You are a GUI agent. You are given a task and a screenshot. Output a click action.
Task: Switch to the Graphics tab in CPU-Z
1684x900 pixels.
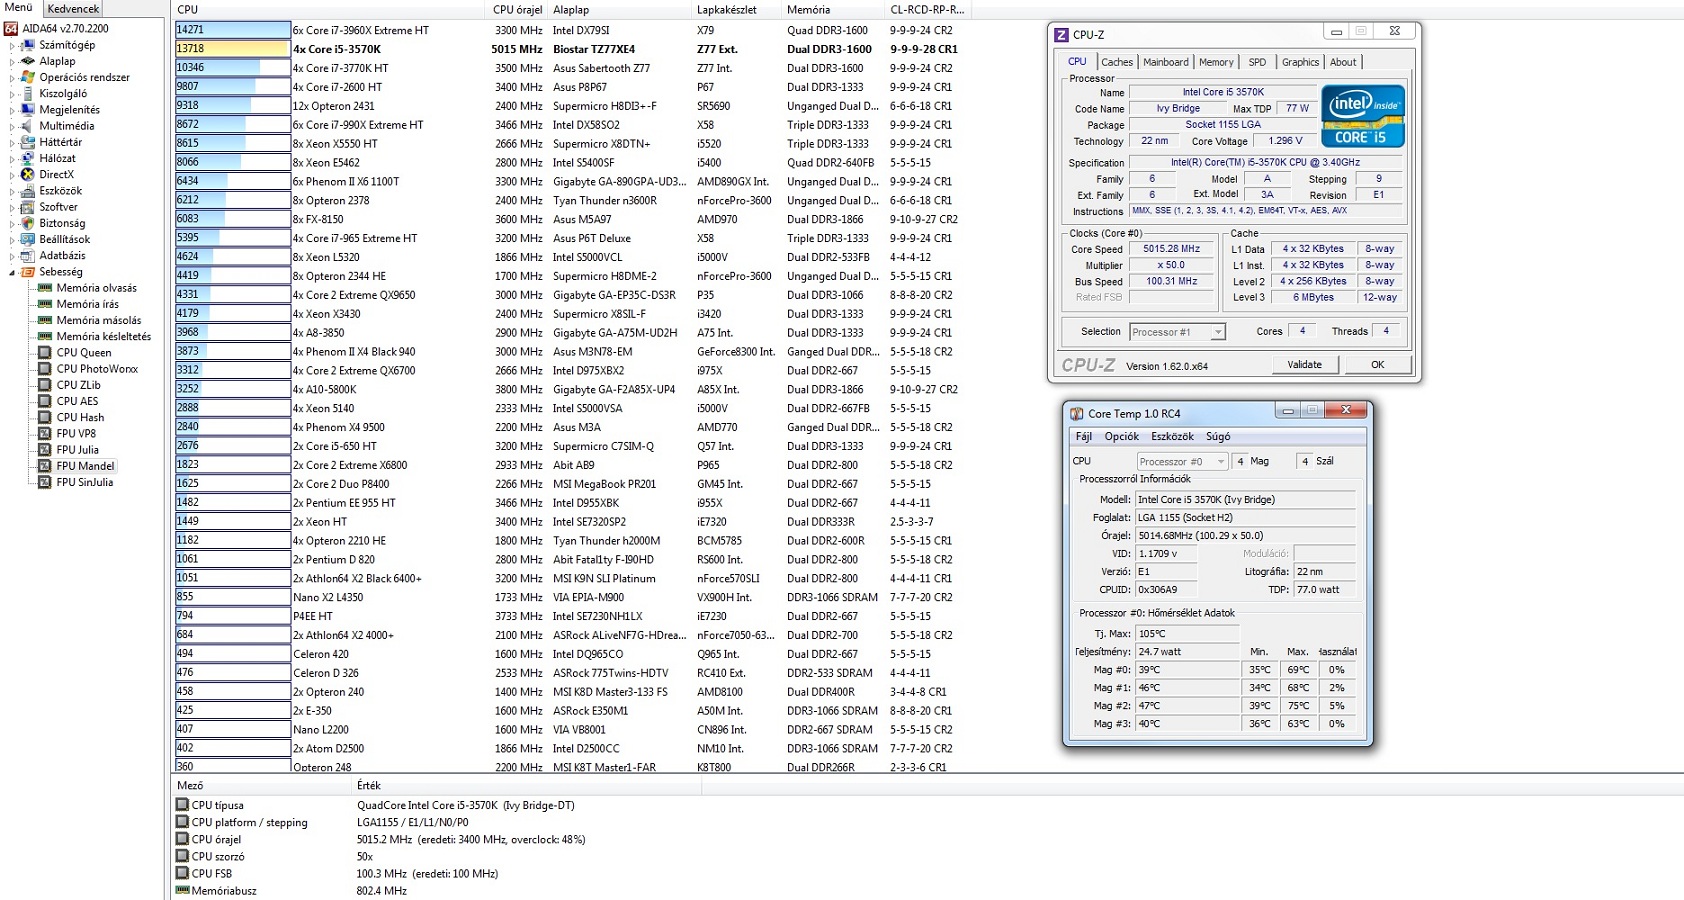click(x=1300, y=62)
